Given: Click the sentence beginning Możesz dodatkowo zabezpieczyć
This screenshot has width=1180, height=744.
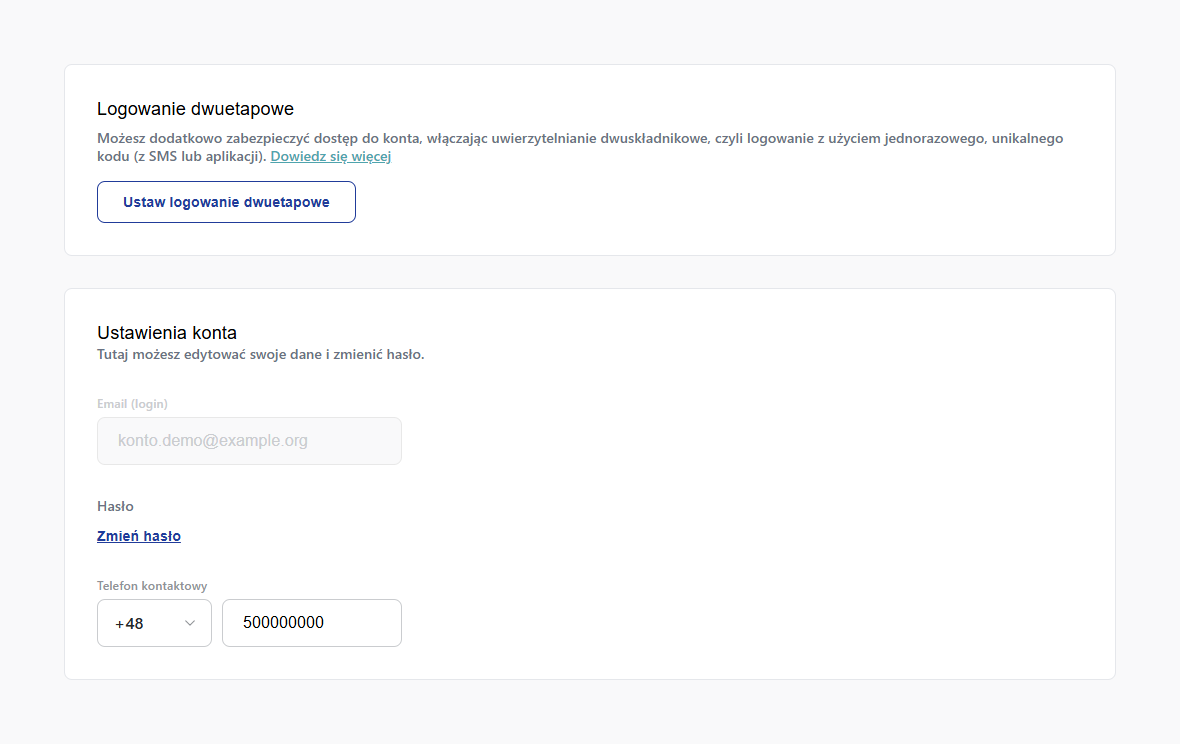Looking at the screenshot, I should pos(579,147).
